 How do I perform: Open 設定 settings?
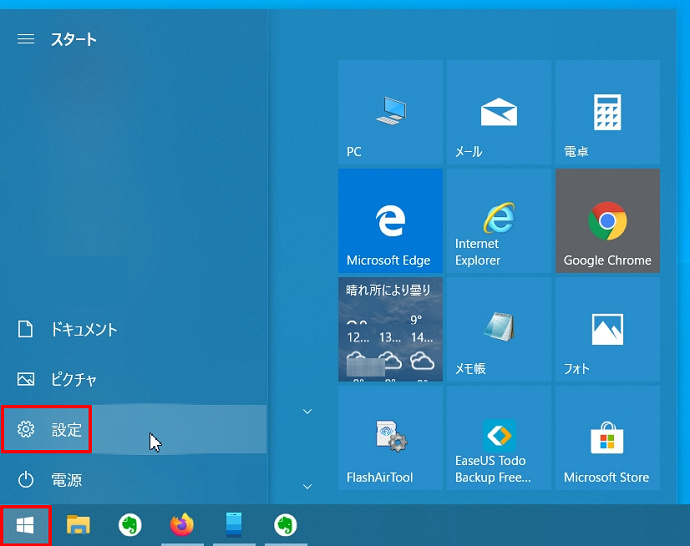pyautogui.click(x=133, y=429)
